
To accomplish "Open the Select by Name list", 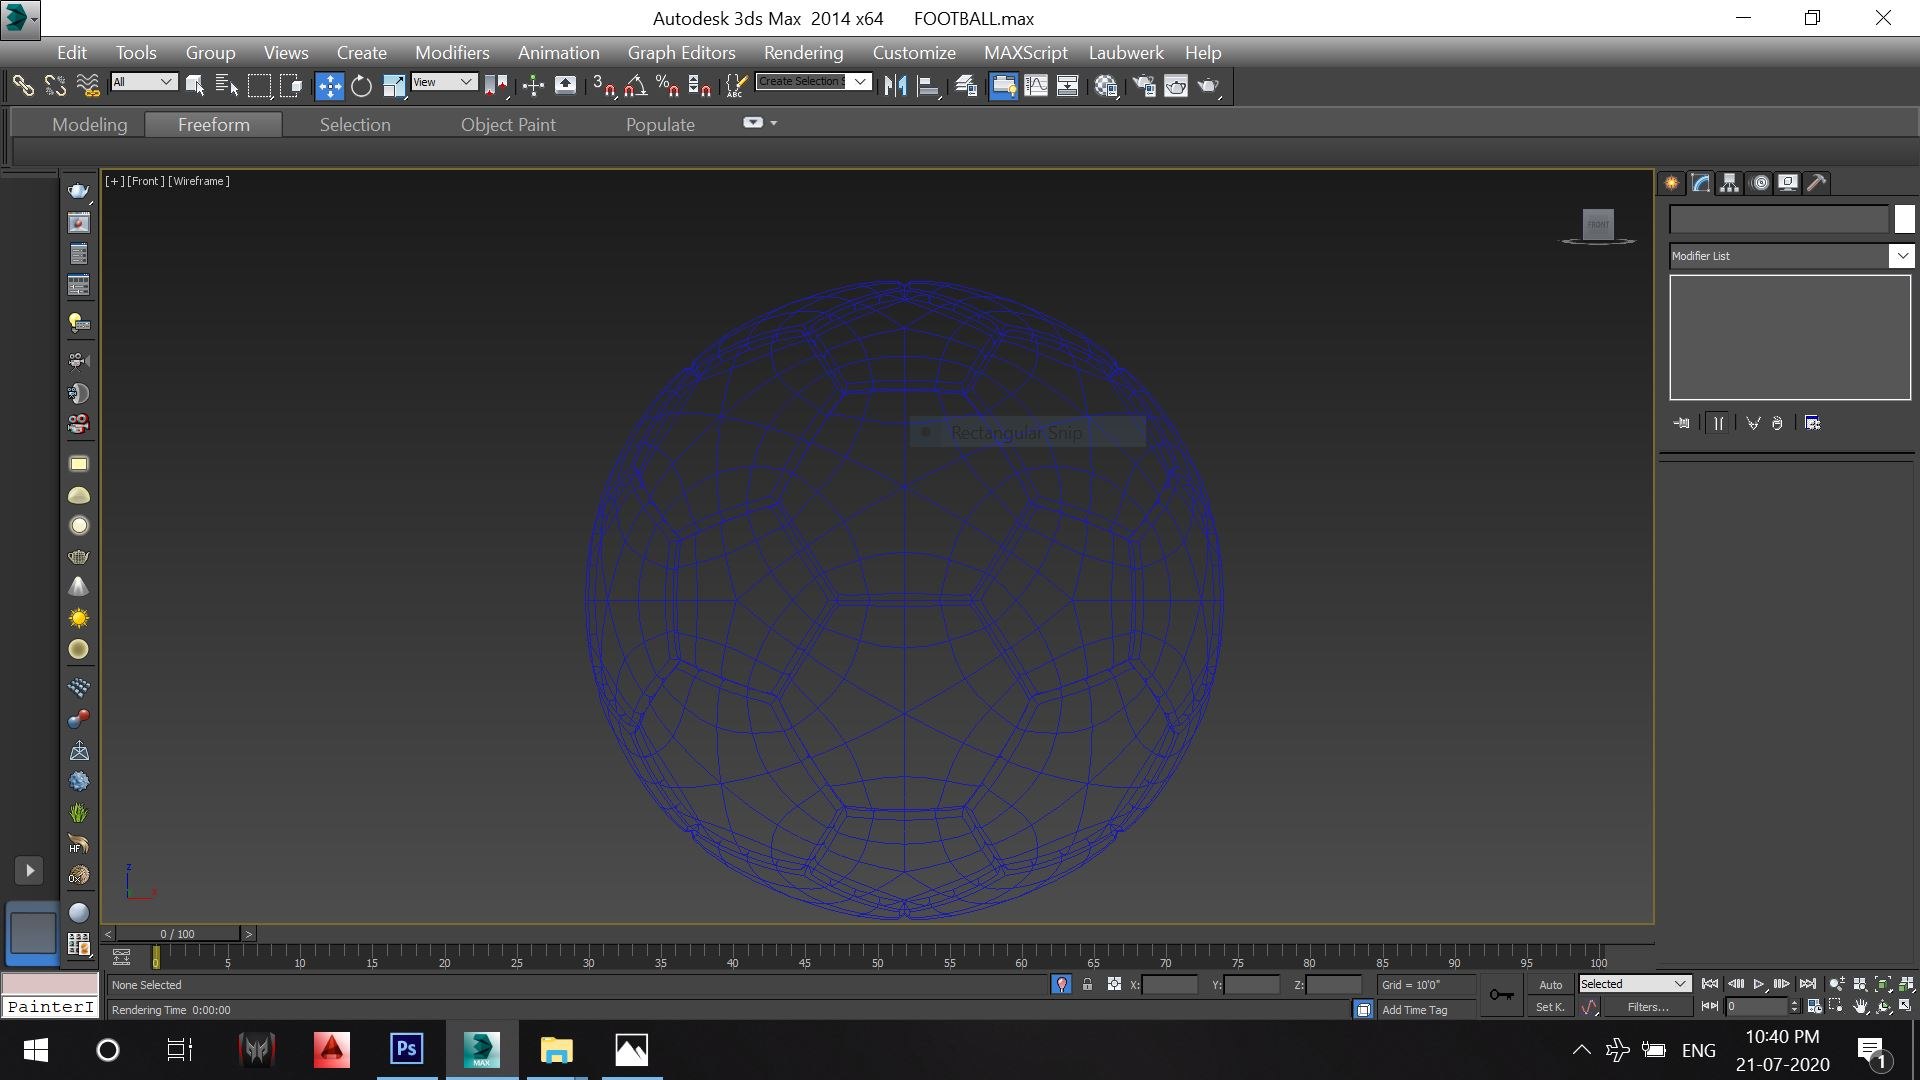I will click(227, 86).
